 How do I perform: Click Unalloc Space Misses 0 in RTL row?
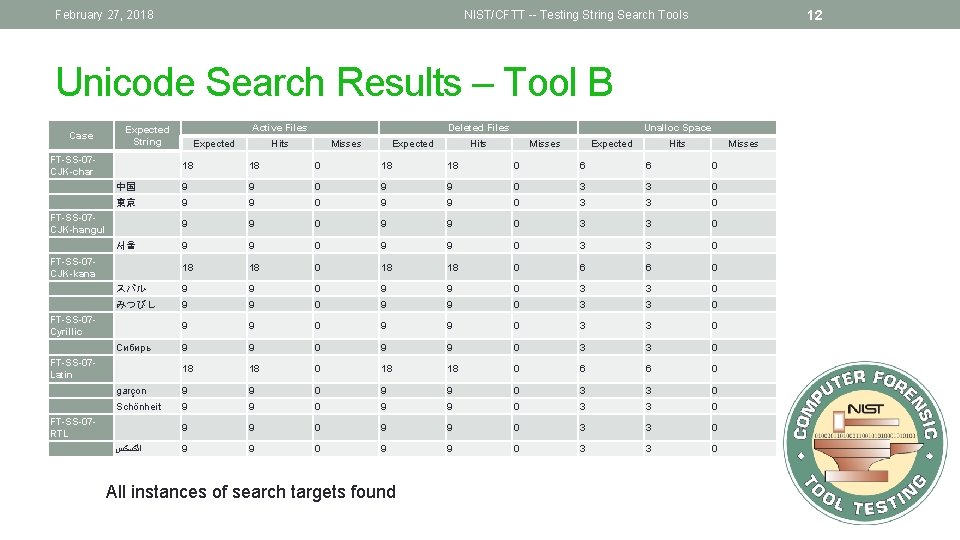click(x=714, y=449)
